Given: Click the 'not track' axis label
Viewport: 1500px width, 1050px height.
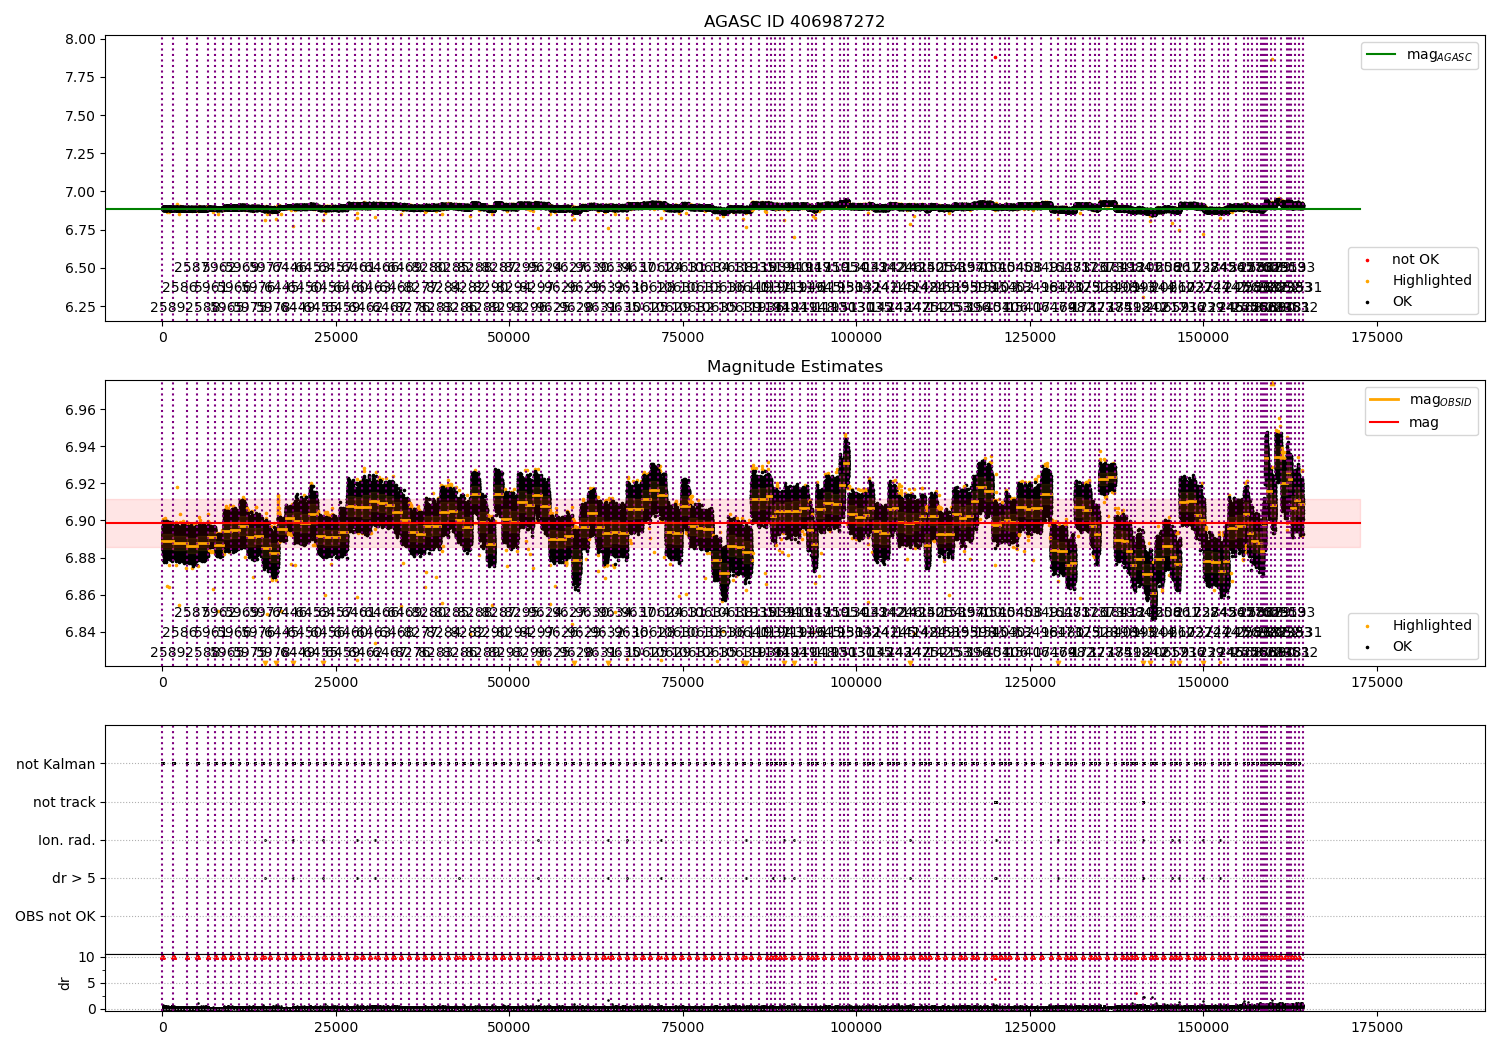Looking at the screenshot, I should 64,802.
